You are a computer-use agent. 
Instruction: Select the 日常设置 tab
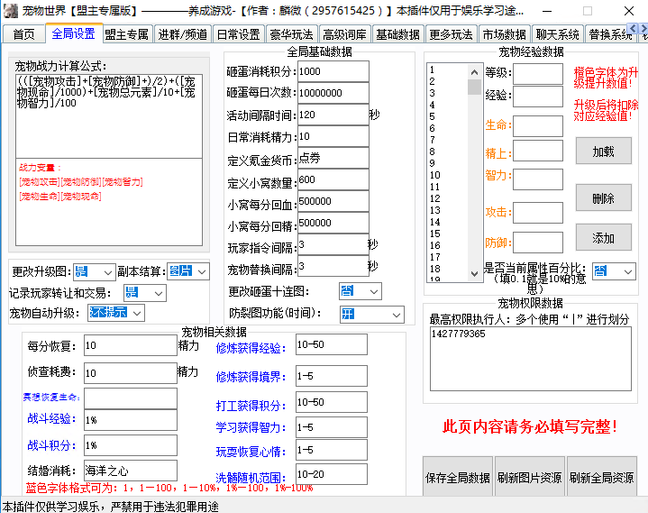(x=238, y=34)
